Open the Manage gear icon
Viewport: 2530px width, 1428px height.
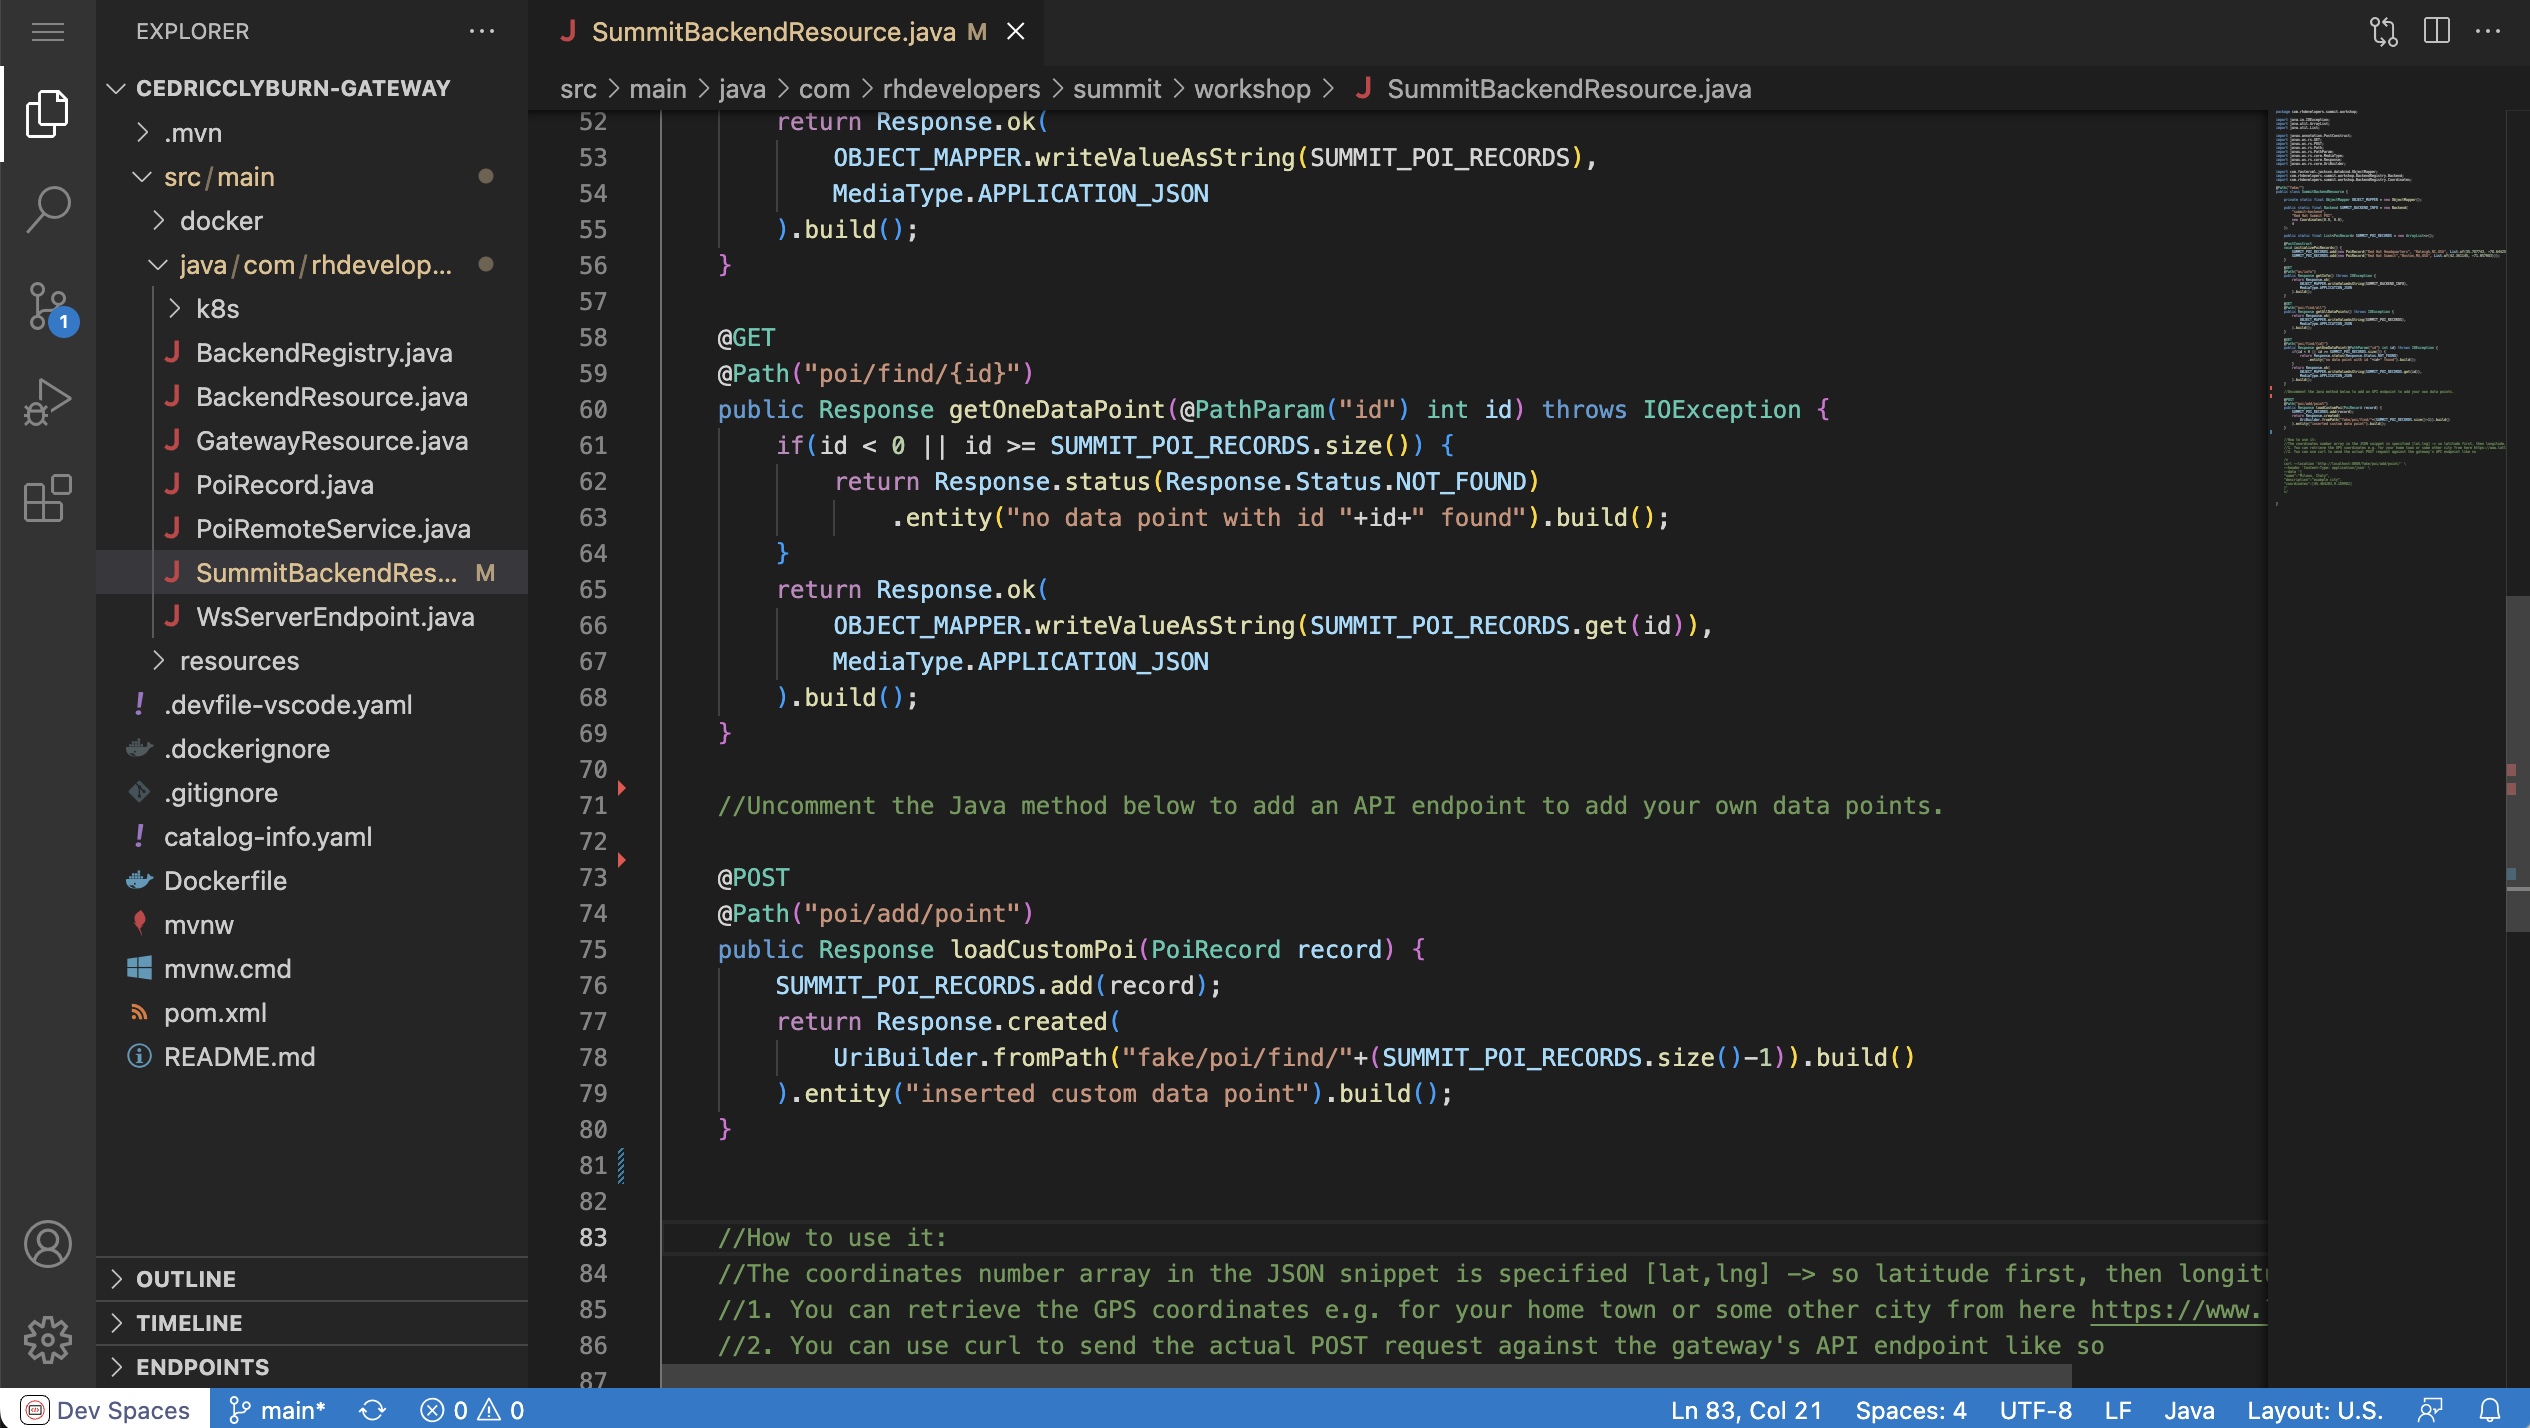(48, 1340)
